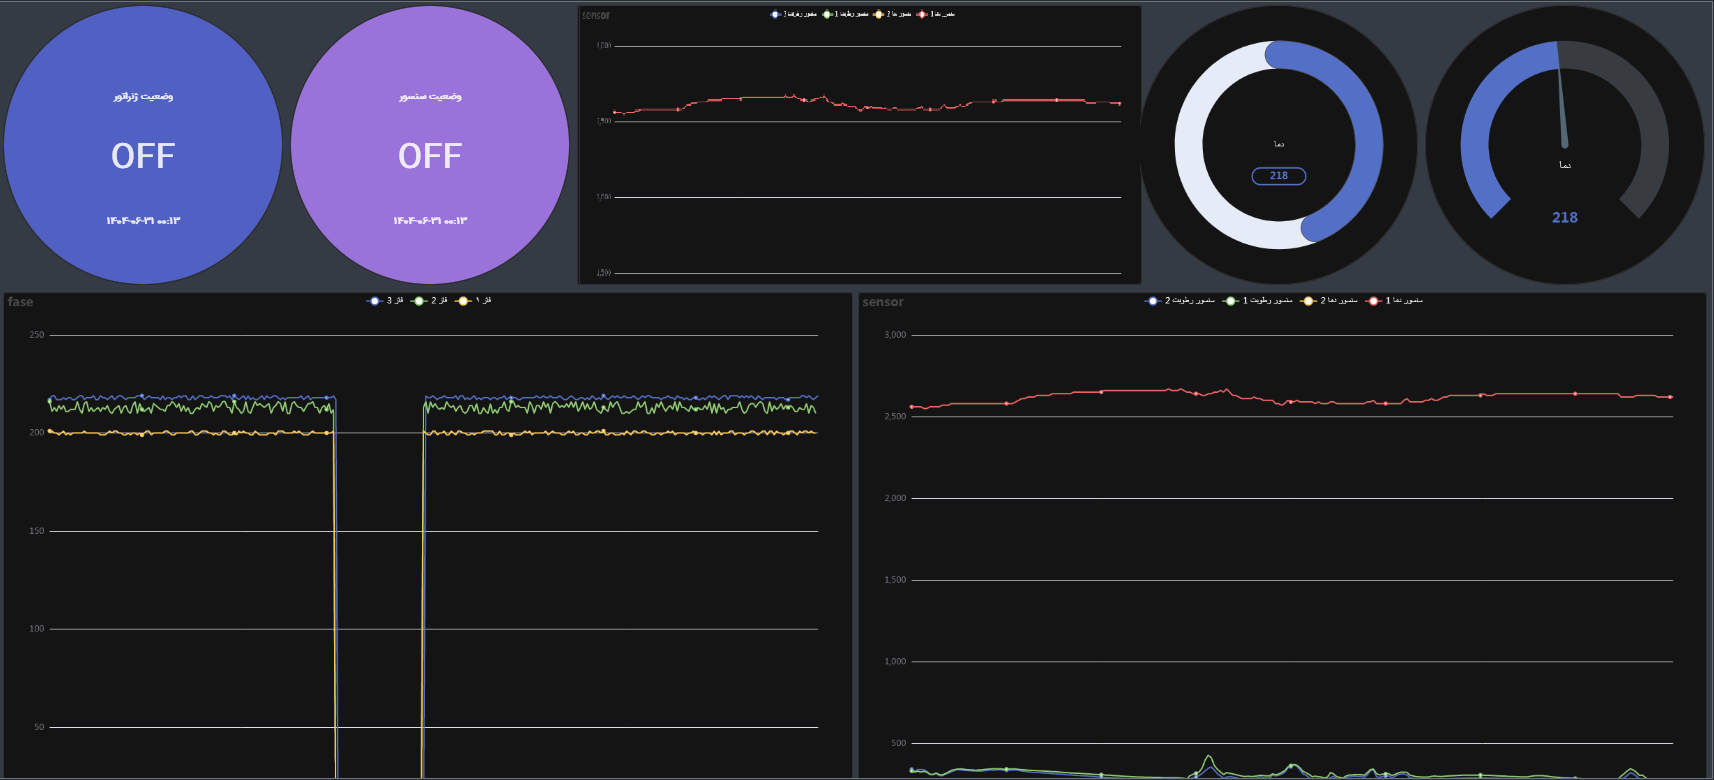Click red سنسور دما 1 marker in large sensor chart
Screen dimensions: 1714x780
coord(1374,301)
